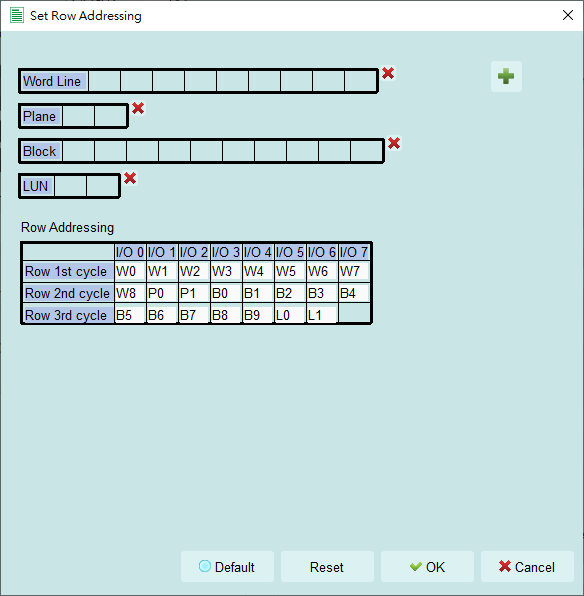Select the Word Line label
This screenshot has height=596, width=584.
(x=54, y=81)
